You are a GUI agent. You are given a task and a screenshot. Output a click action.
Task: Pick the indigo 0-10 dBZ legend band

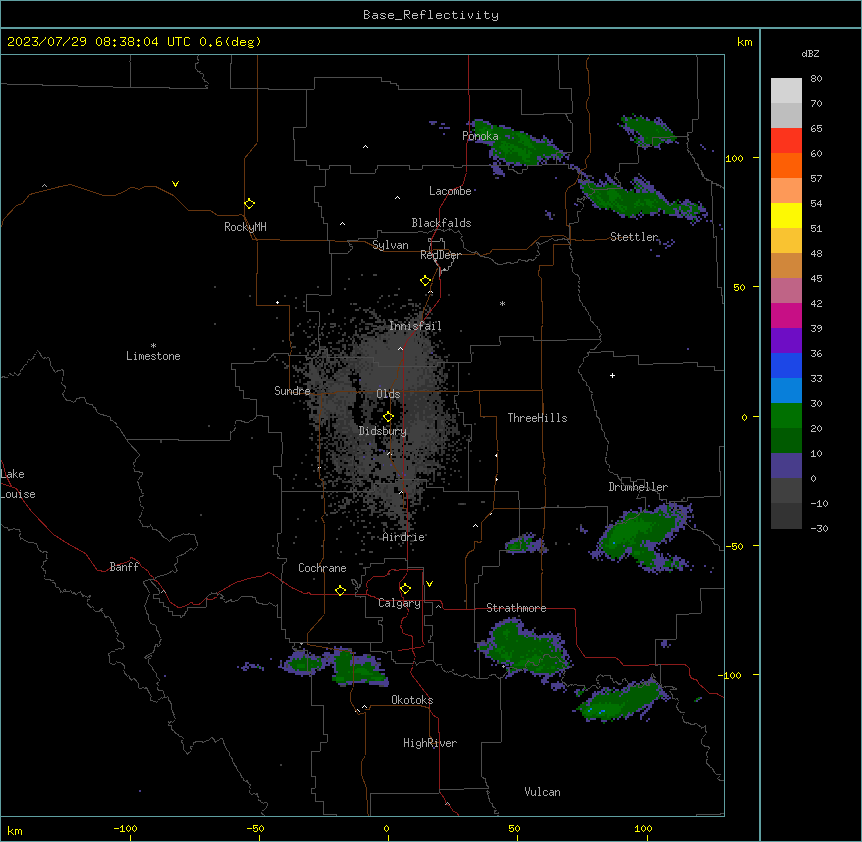(x=786, y=466)
